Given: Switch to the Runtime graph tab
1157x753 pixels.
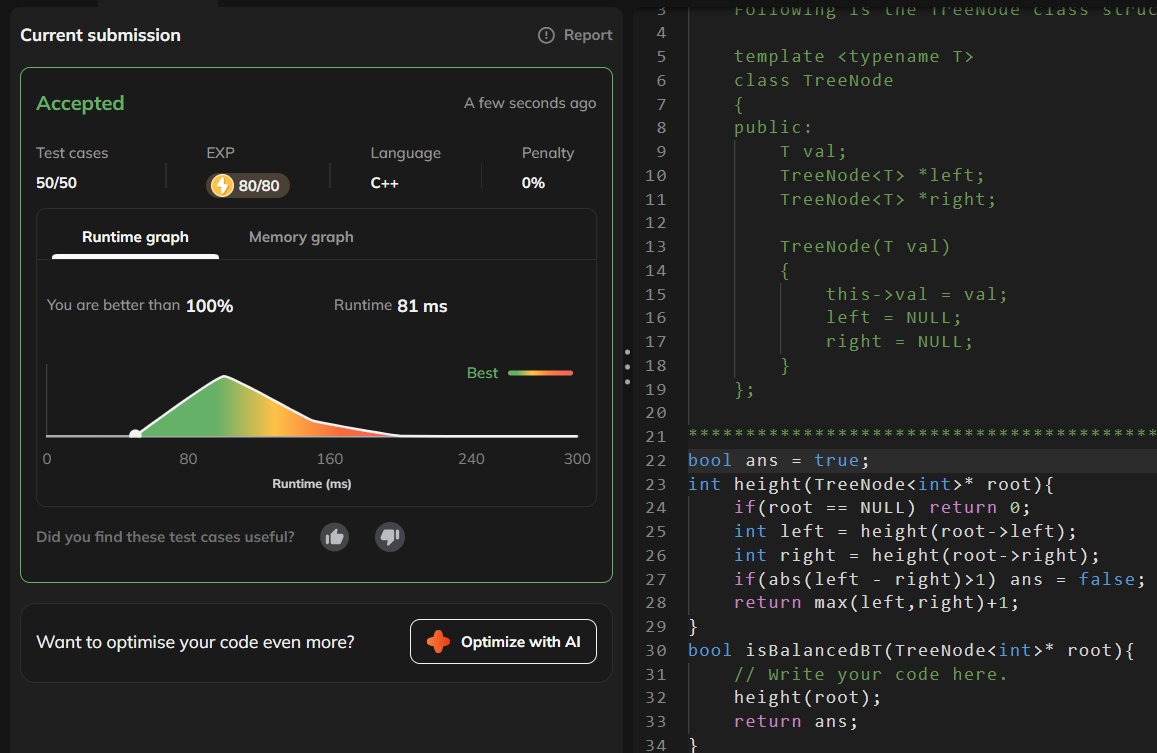Looking at the screenshot, I should (x=135, y=237).
